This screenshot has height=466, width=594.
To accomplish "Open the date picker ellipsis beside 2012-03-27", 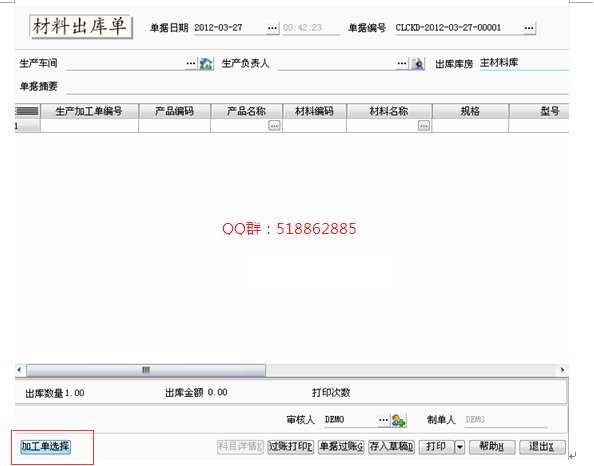I will [272, 28].
